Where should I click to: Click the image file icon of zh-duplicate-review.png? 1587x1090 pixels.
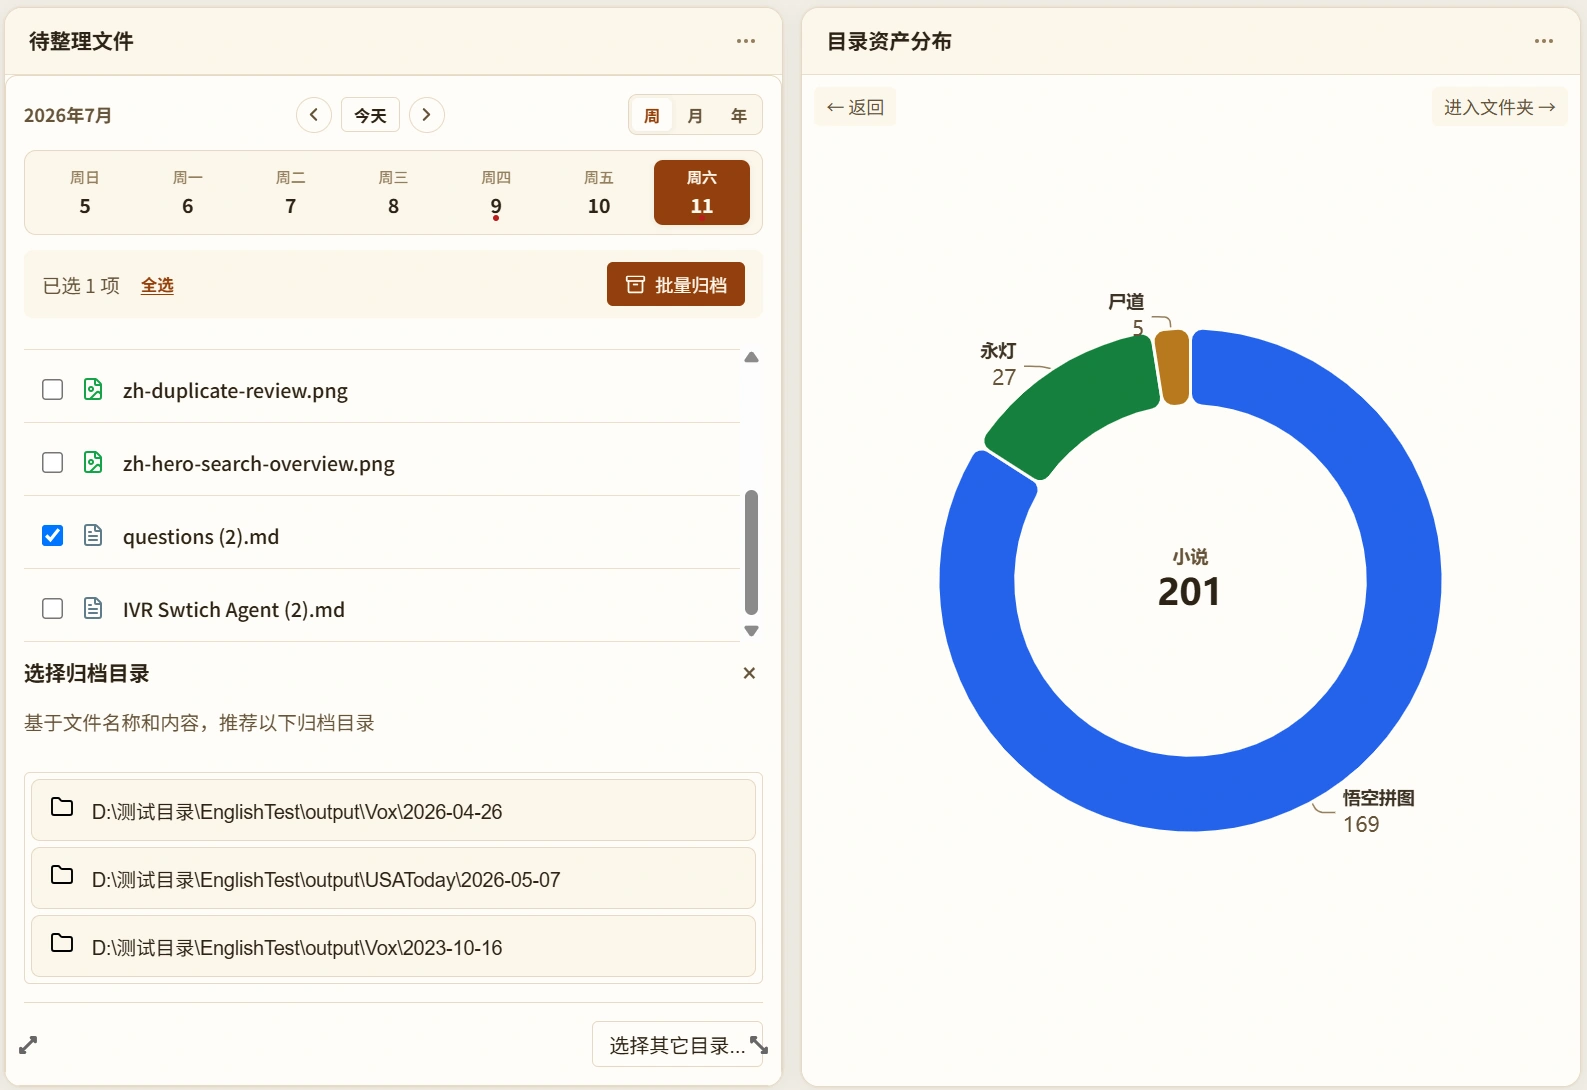click(93, 389)
